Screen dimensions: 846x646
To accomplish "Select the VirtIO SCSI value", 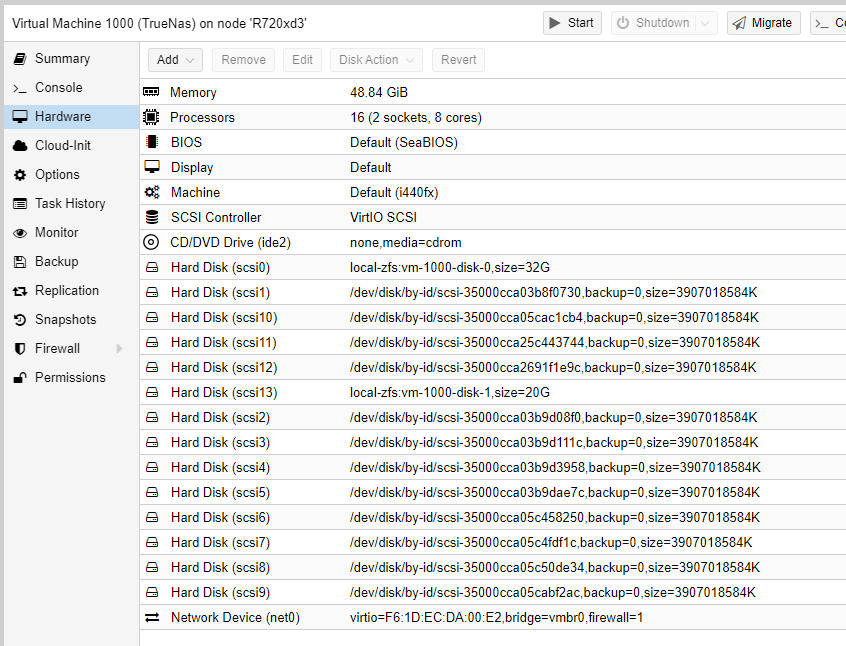I will (383, 217).
